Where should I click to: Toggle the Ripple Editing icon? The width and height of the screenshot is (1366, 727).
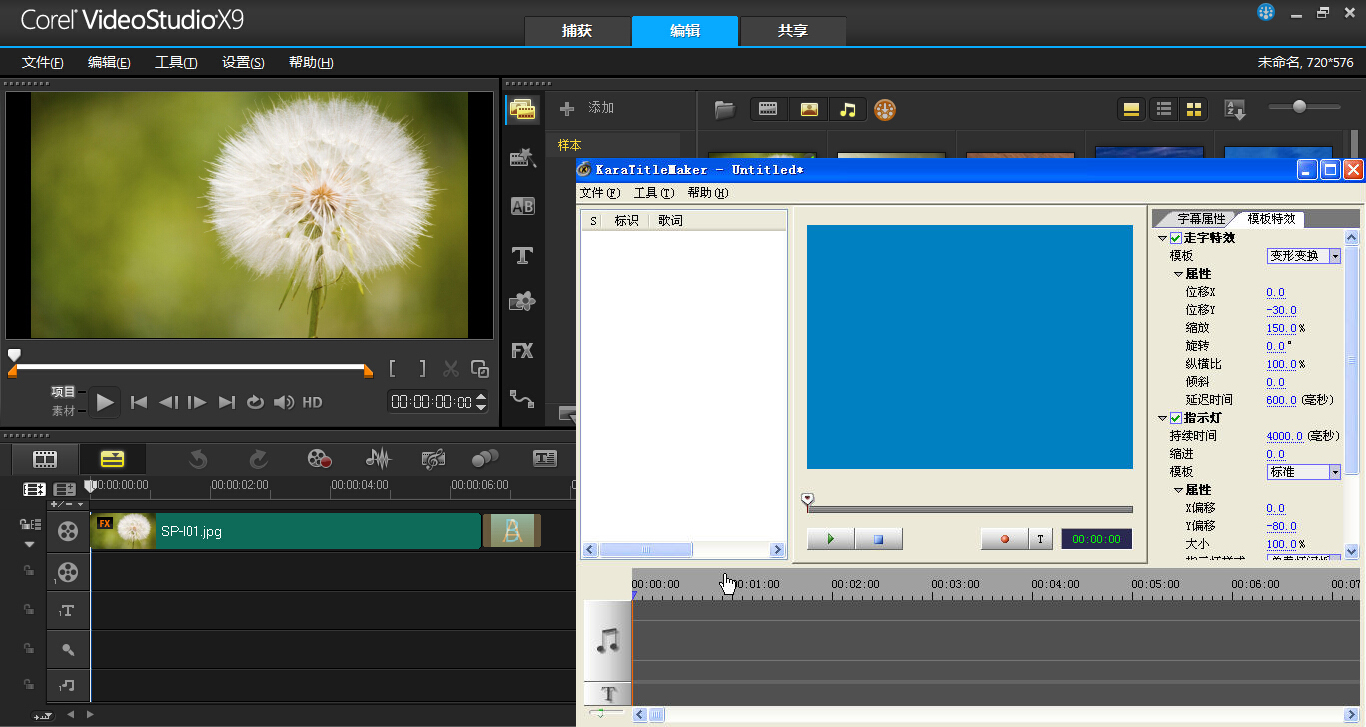(x=29, y=524)
